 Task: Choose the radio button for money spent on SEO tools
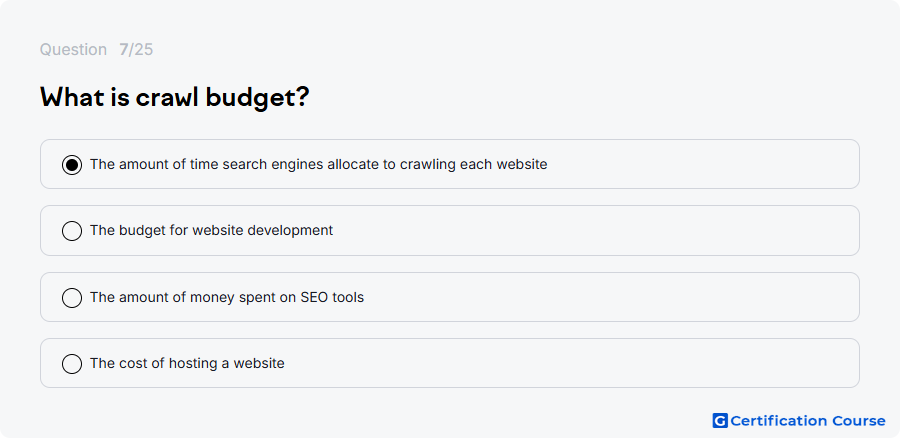[72, 298]
